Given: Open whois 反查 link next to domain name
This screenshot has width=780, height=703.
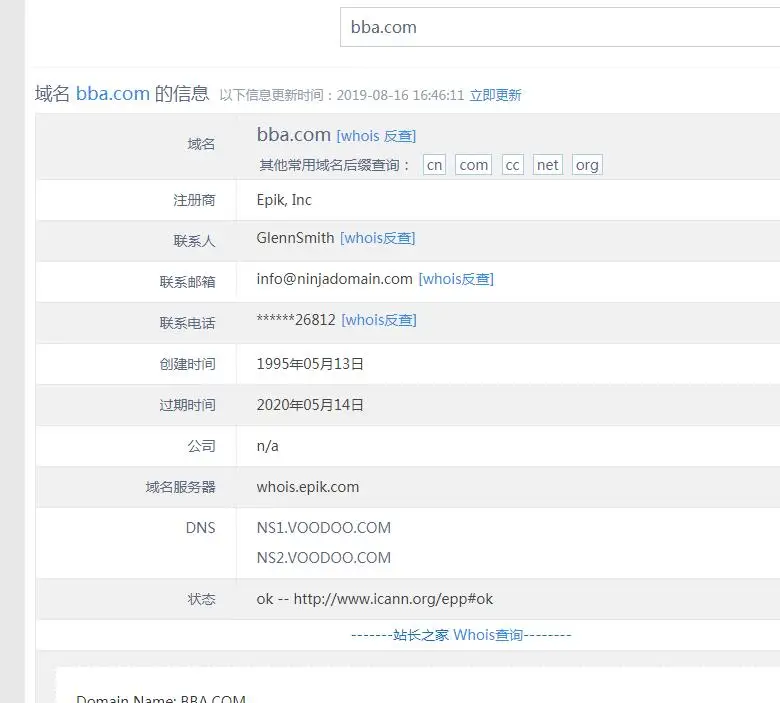Looking at the screenshot, I should point(376,136).
